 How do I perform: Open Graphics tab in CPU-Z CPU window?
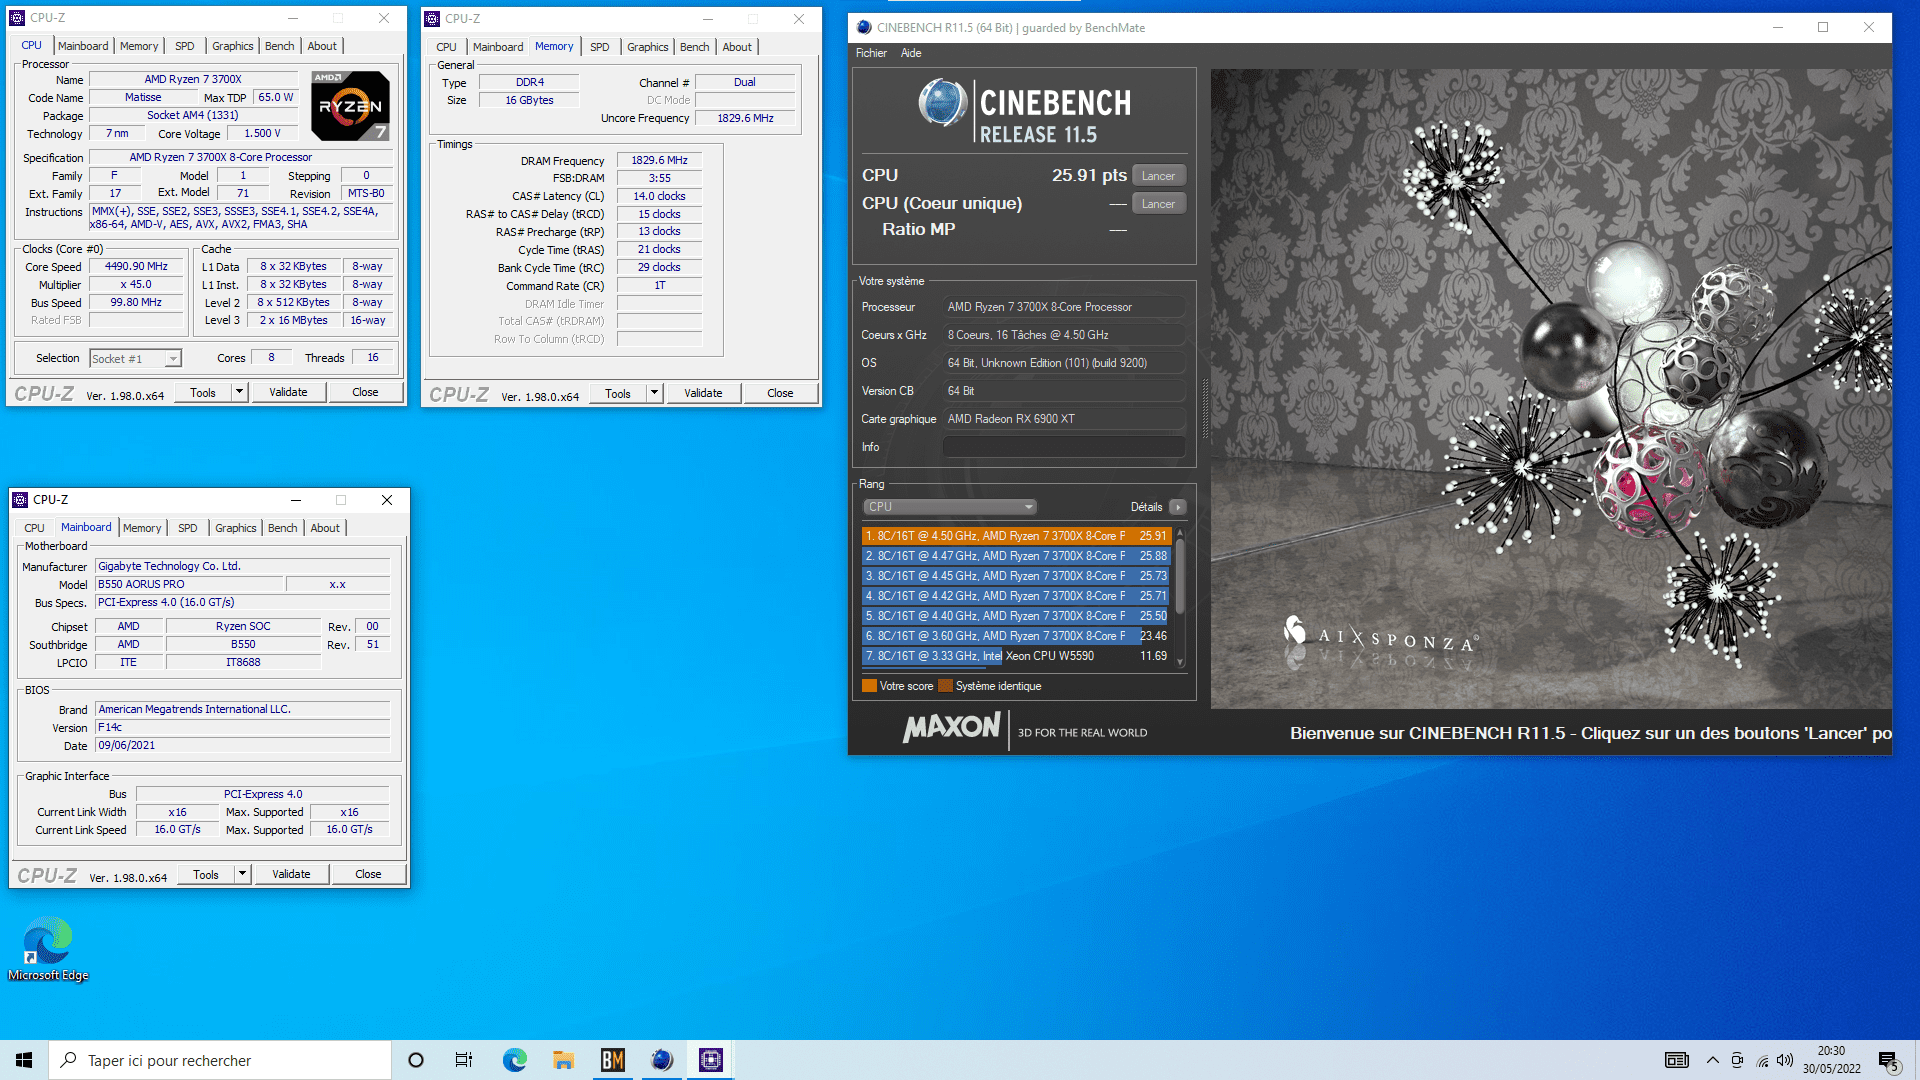[x=233, y=46]
